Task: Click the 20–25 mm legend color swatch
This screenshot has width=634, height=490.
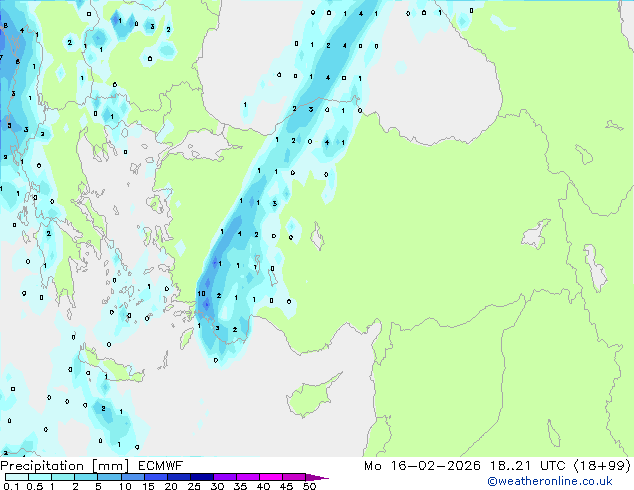Action: pos(179,477)
